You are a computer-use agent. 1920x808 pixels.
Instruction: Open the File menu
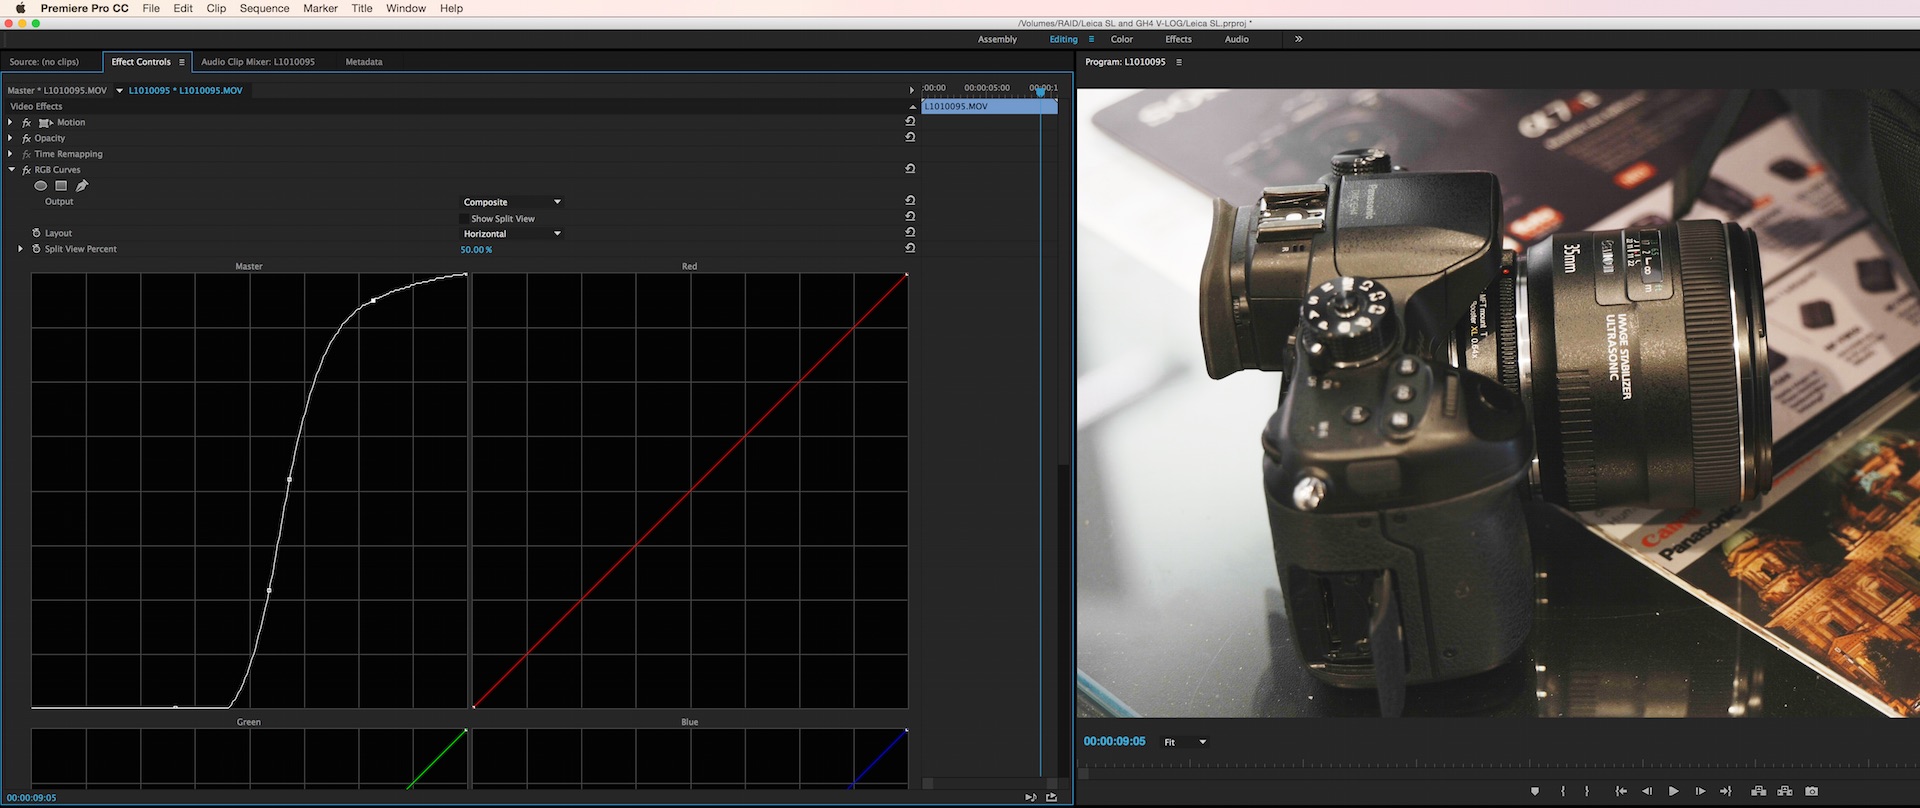pos(151,8)
